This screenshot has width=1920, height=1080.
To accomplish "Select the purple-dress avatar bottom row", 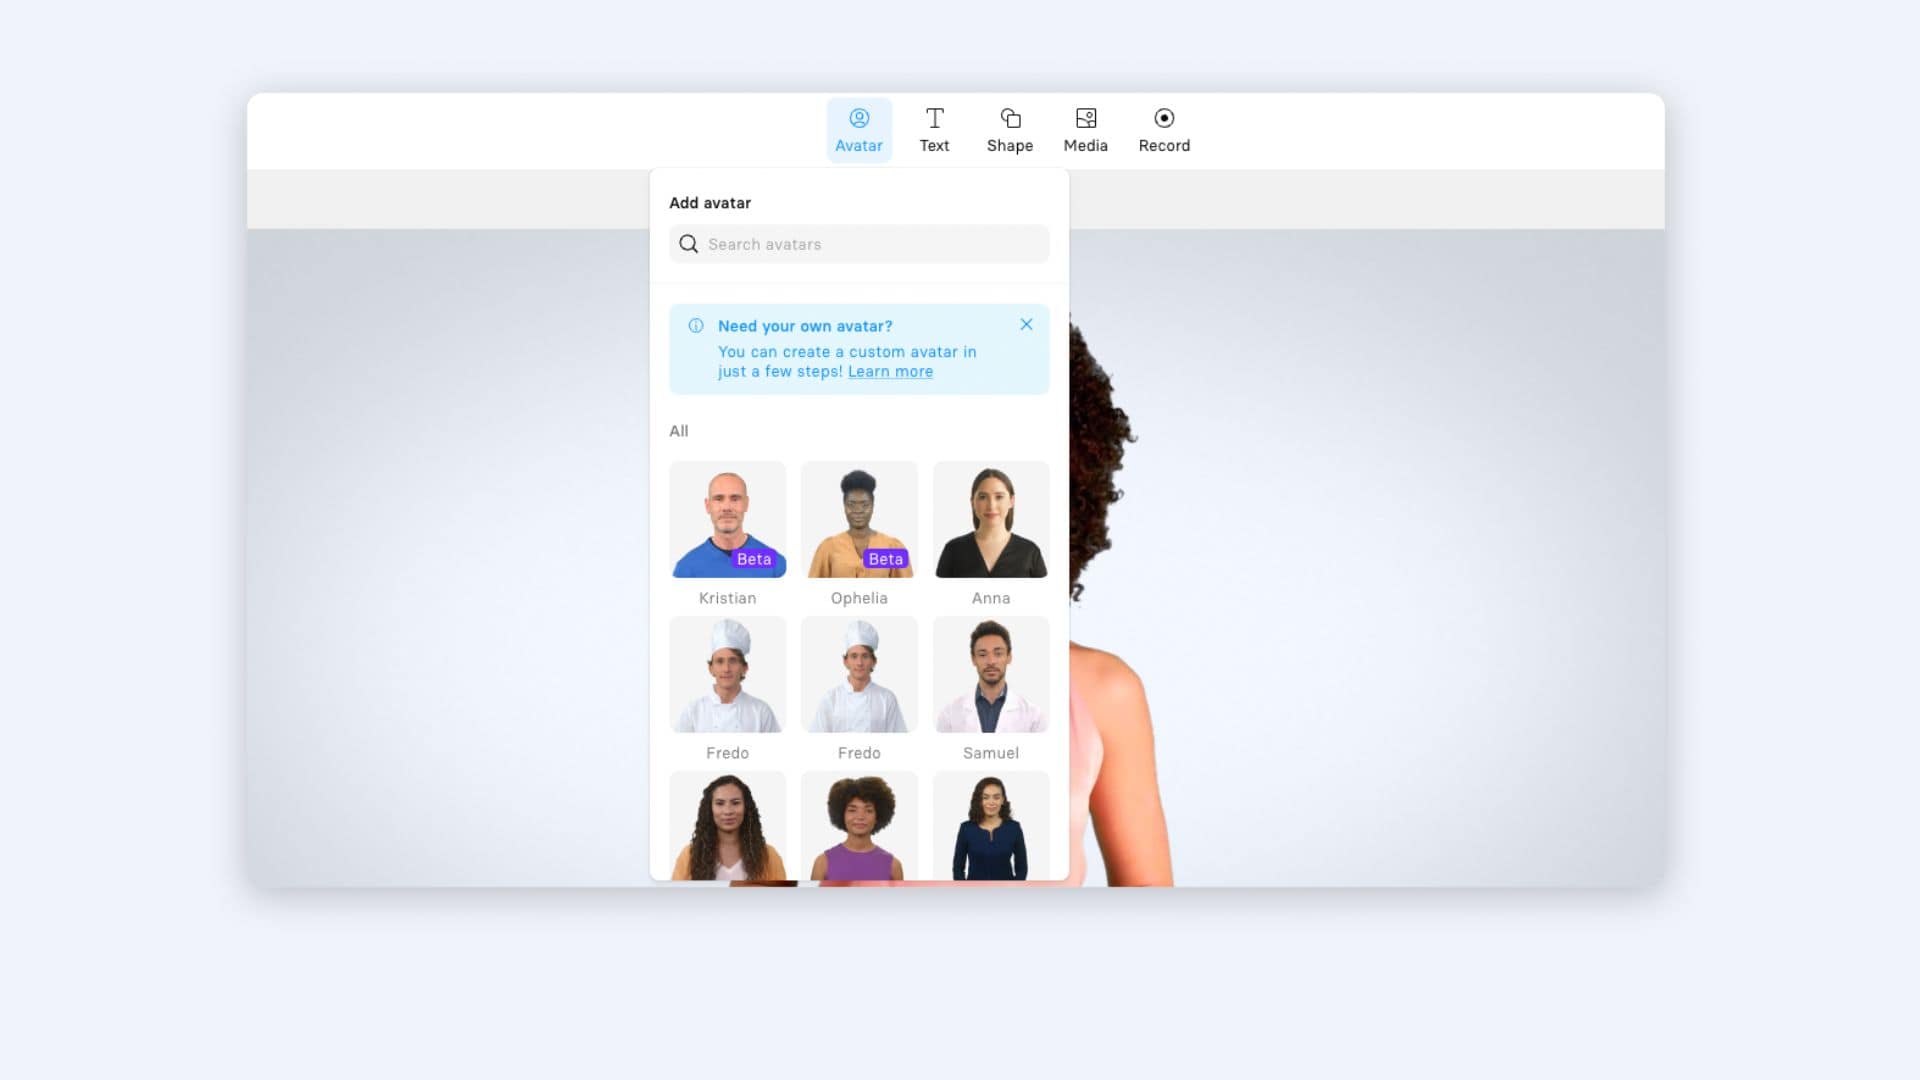I will (858, 827).
